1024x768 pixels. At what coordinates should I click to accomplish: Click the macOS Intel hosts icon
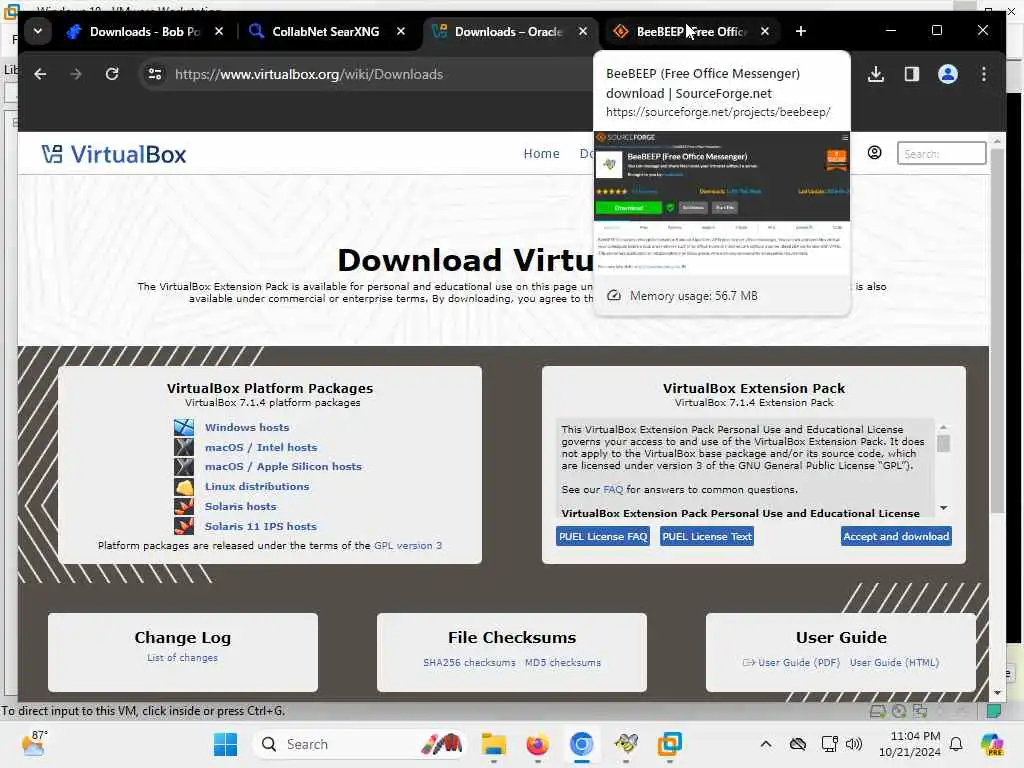[x=184, y=447]
